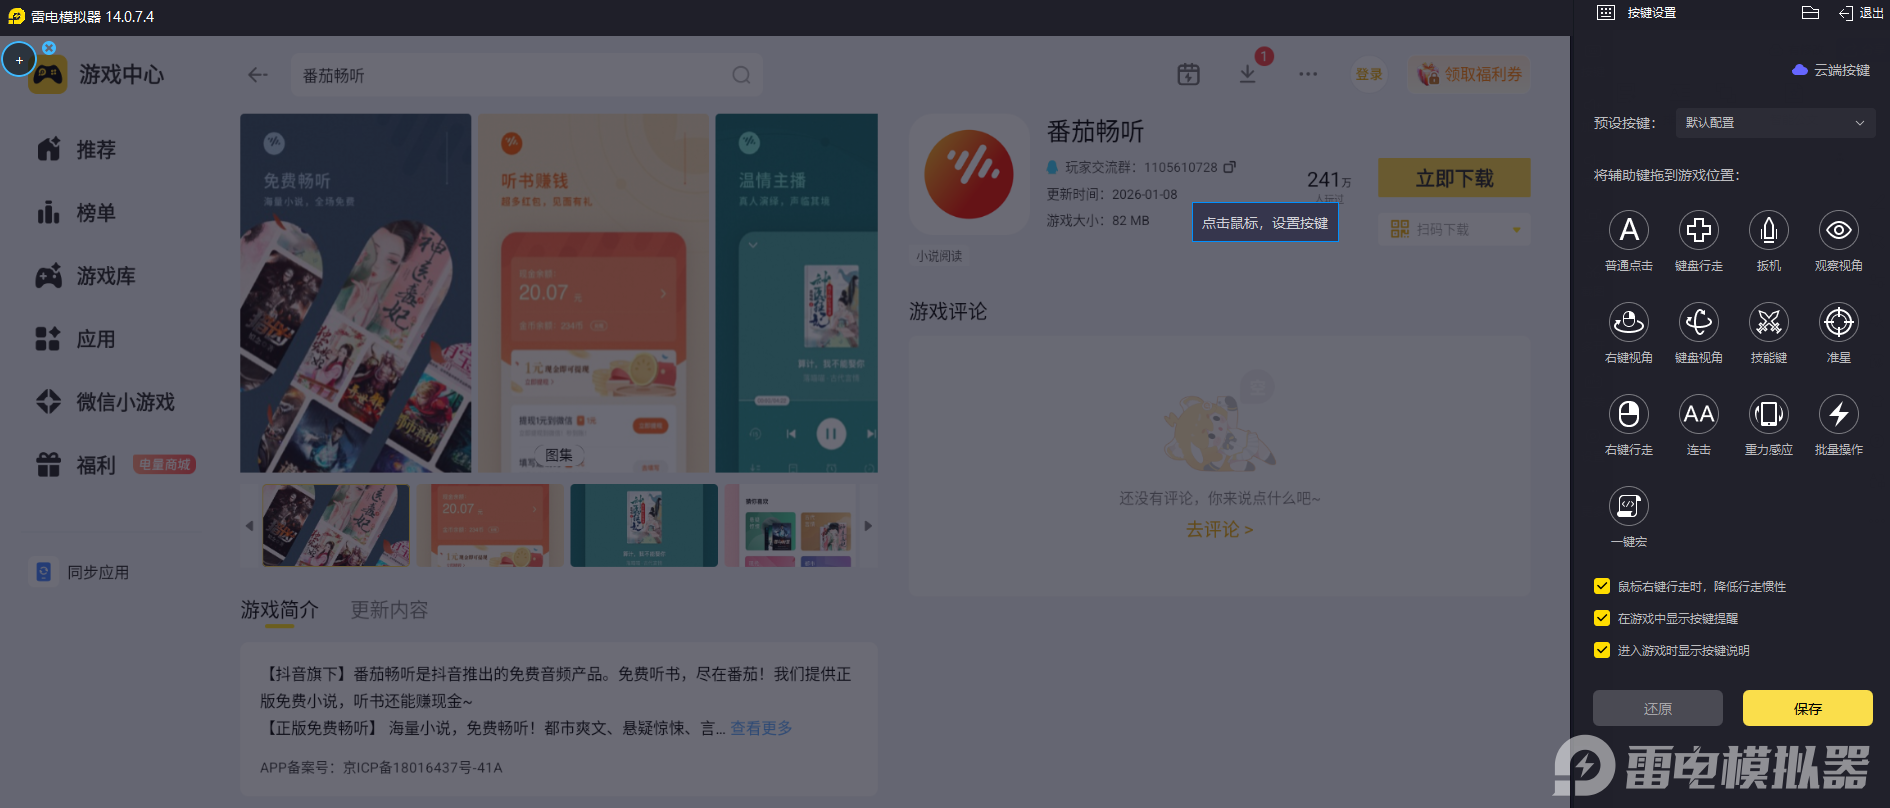Screen dimensions: 1890x808
Task: Select the orange 20.07 small thumbnail
Action: point(490,526)
